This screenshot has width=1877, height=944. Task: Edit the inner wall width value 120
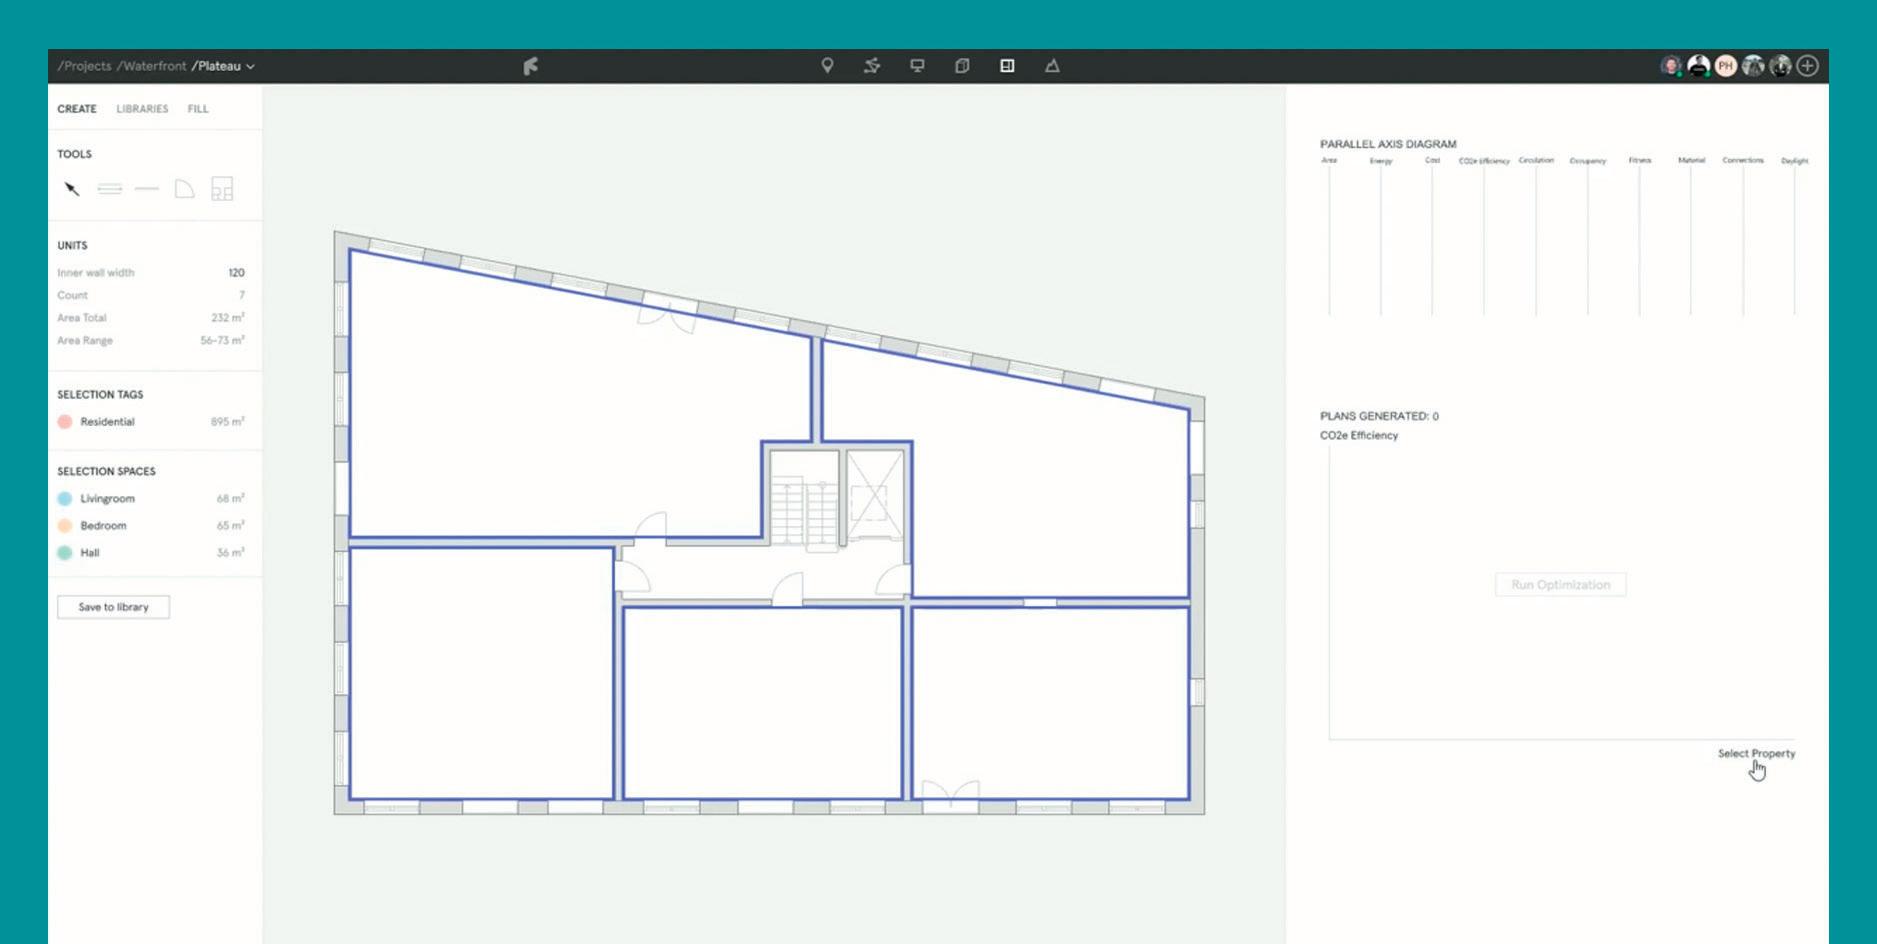click(x=236, y=272)
